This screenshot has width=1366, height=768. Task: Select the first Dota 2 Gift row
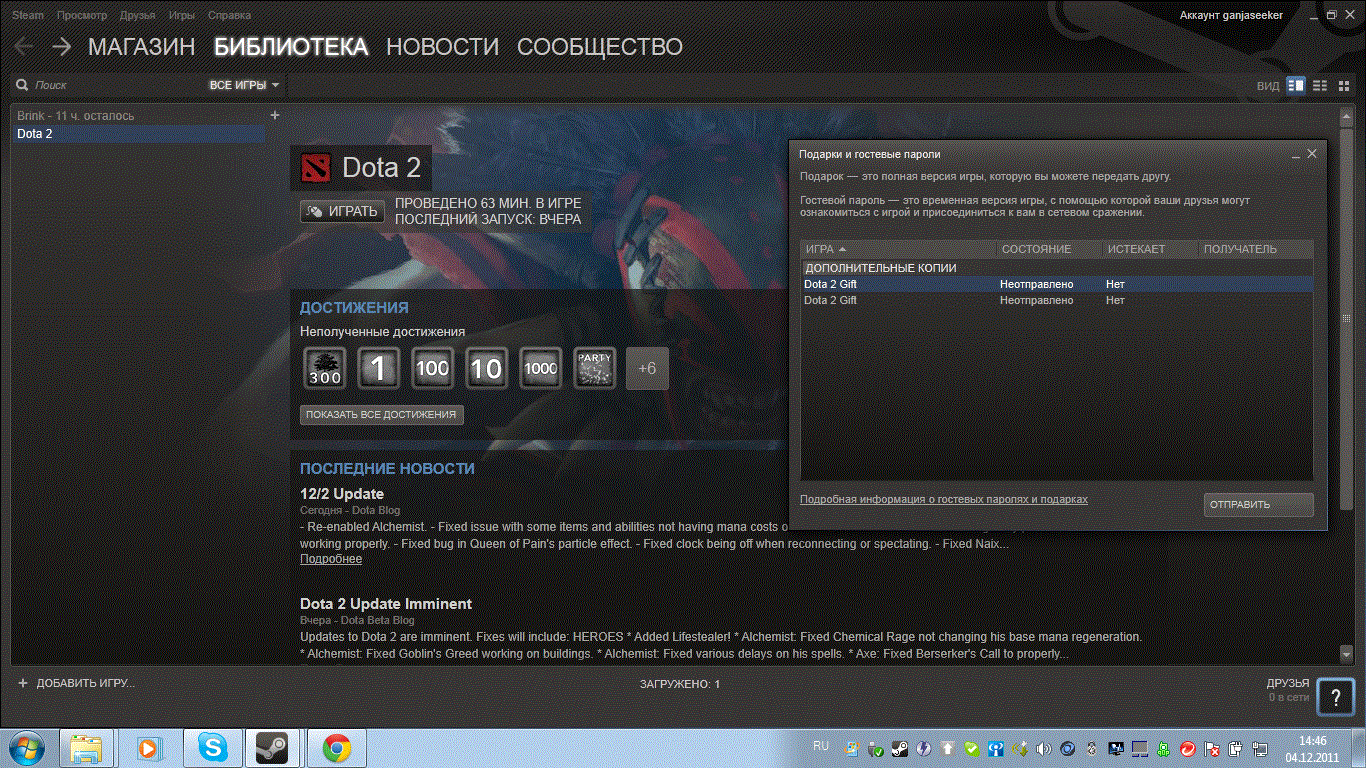(x=1057, y=284)
